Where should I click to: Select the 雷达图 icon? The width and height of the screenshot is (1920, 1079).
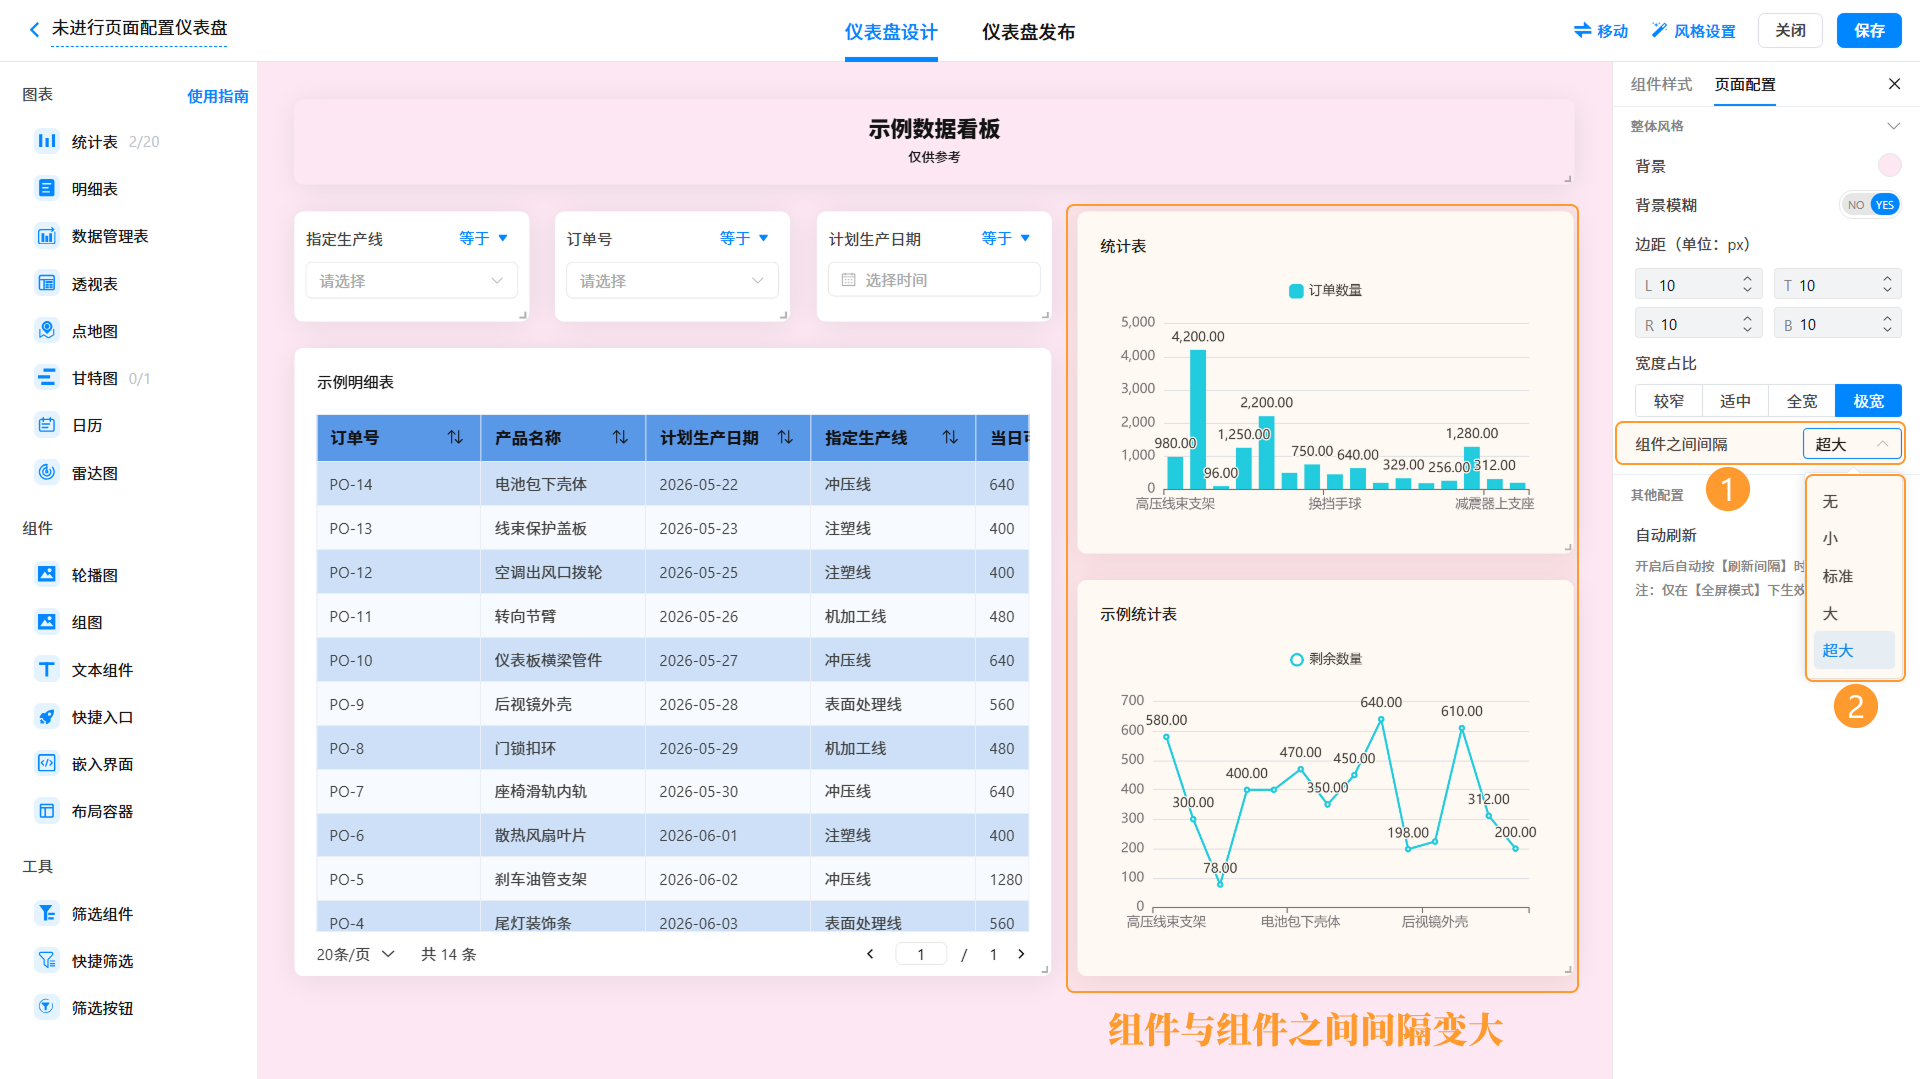pyautogui.click(x=47, y=472)
